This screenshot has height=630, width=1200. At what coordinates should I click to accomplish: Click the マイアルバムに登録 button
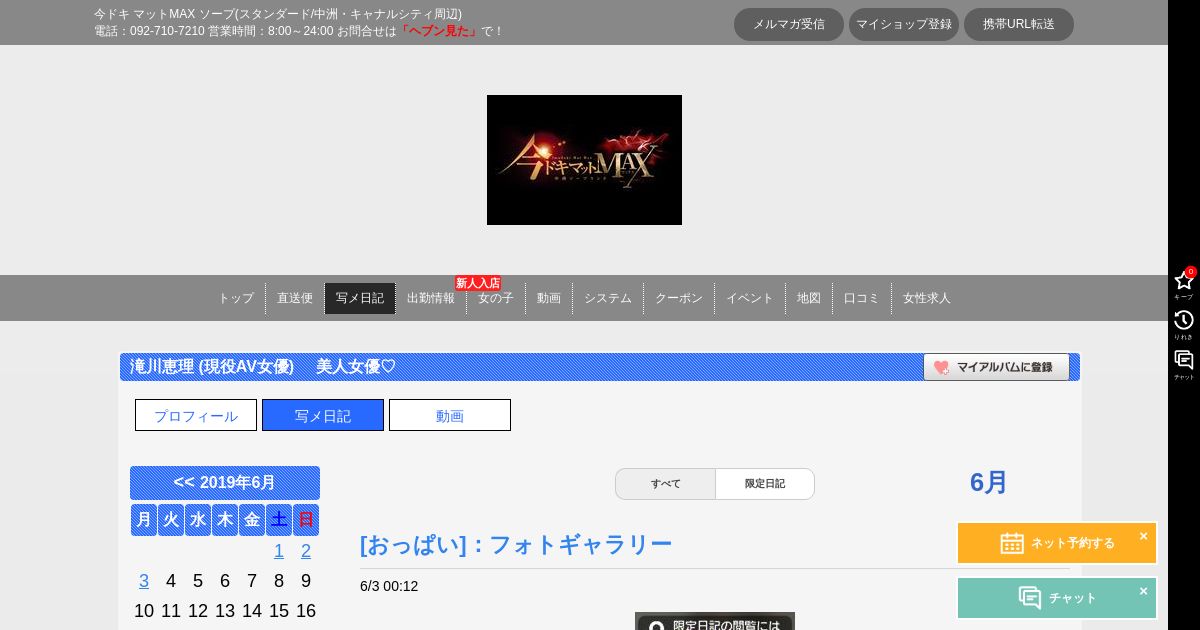click(996, 367)
